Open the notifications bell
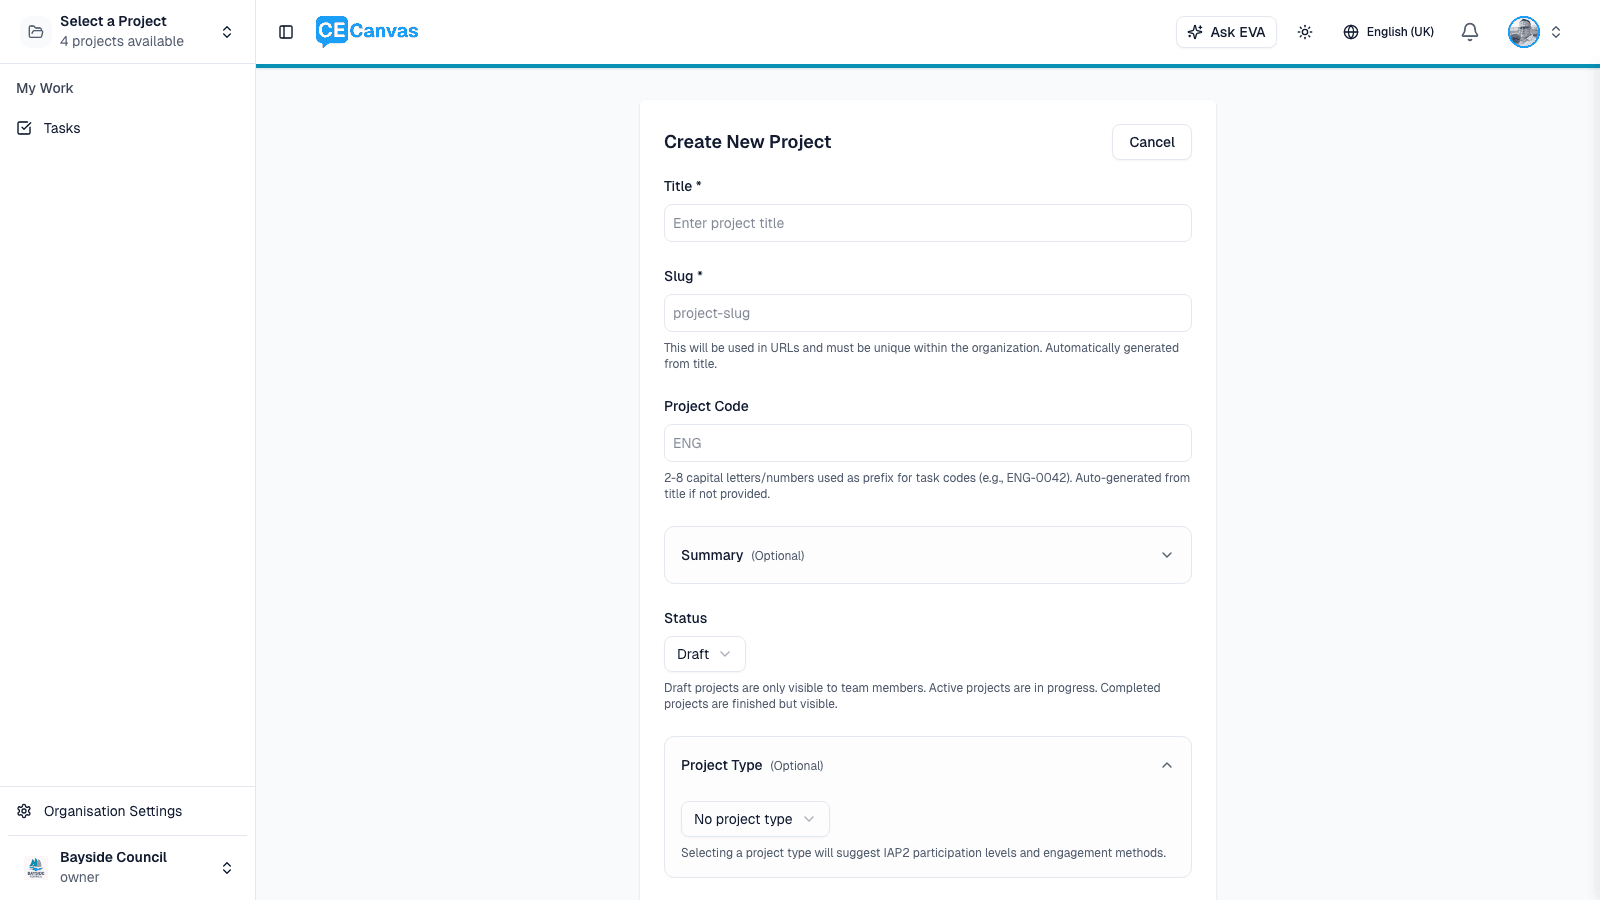The width and height of the screenshot is (1600, 900). click(x=1469, y=31)
